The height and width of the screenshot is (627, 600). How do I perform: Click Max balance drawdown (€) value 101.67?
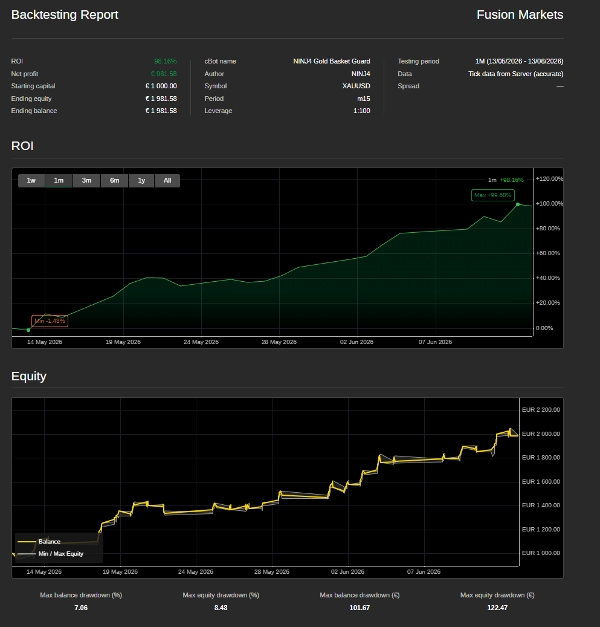pyautogui.click(x=360, y=607)
